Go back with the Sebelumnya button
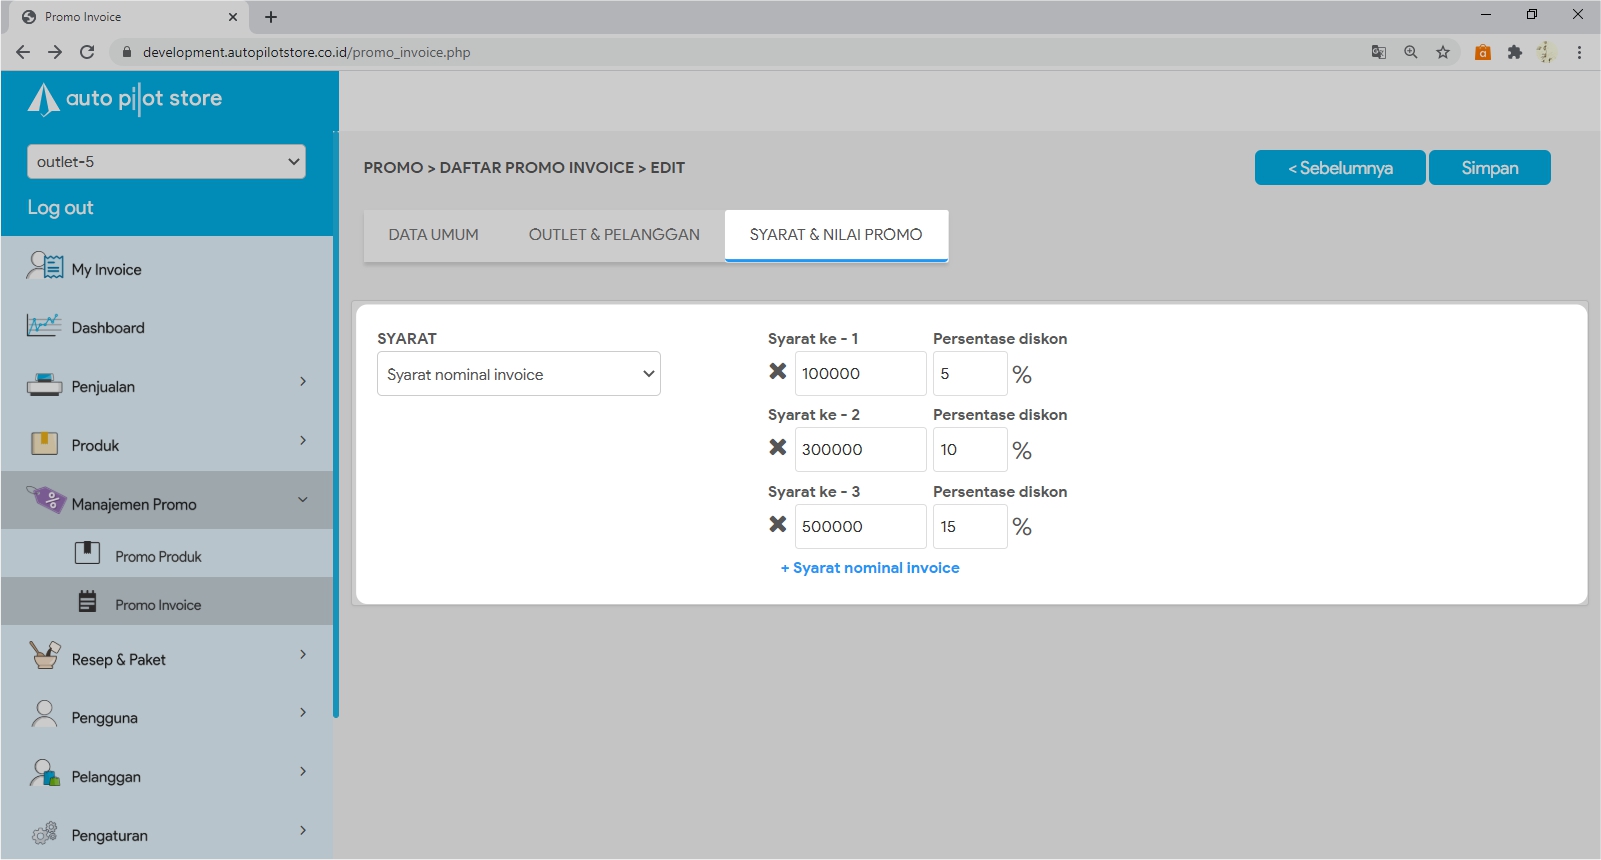The width and height of the screenshot is (1601, 860). point(1339,168)
